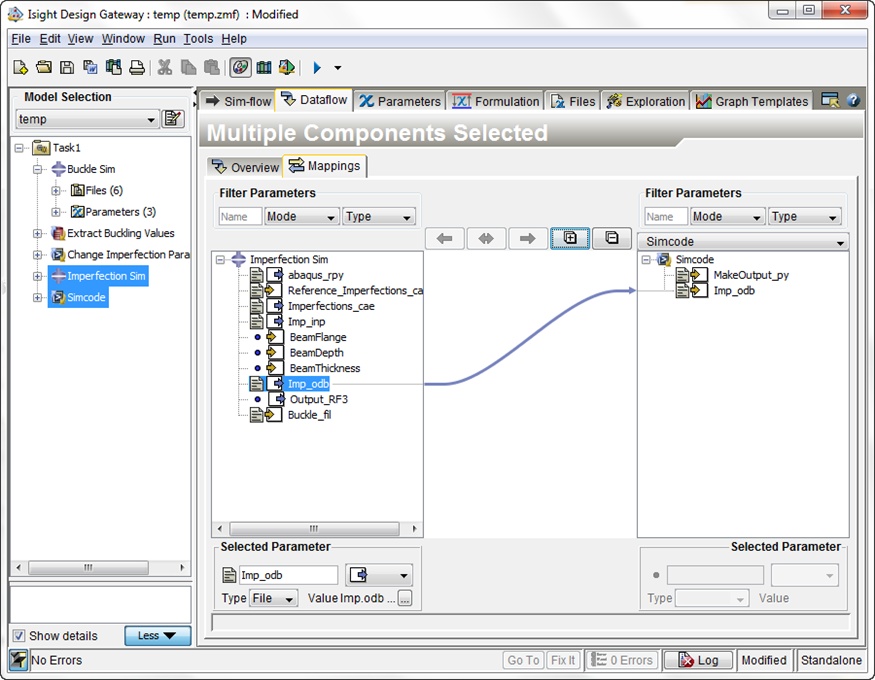Open the temp model selection dropdown
875x680 pixels.
[86, 119]
